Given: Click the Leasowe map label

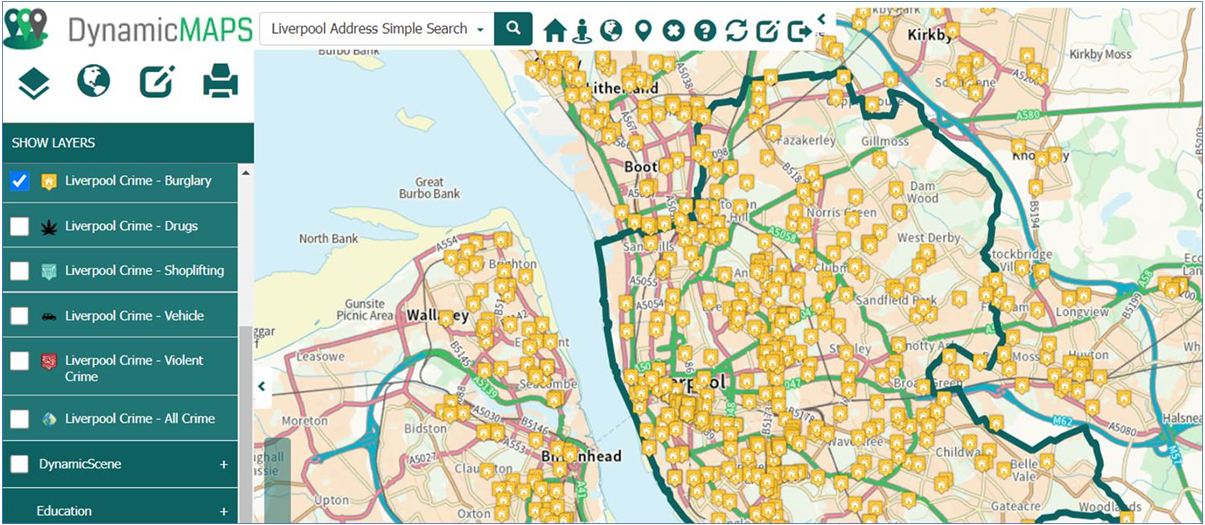Looking at the screenshot, I should (322, 356).
